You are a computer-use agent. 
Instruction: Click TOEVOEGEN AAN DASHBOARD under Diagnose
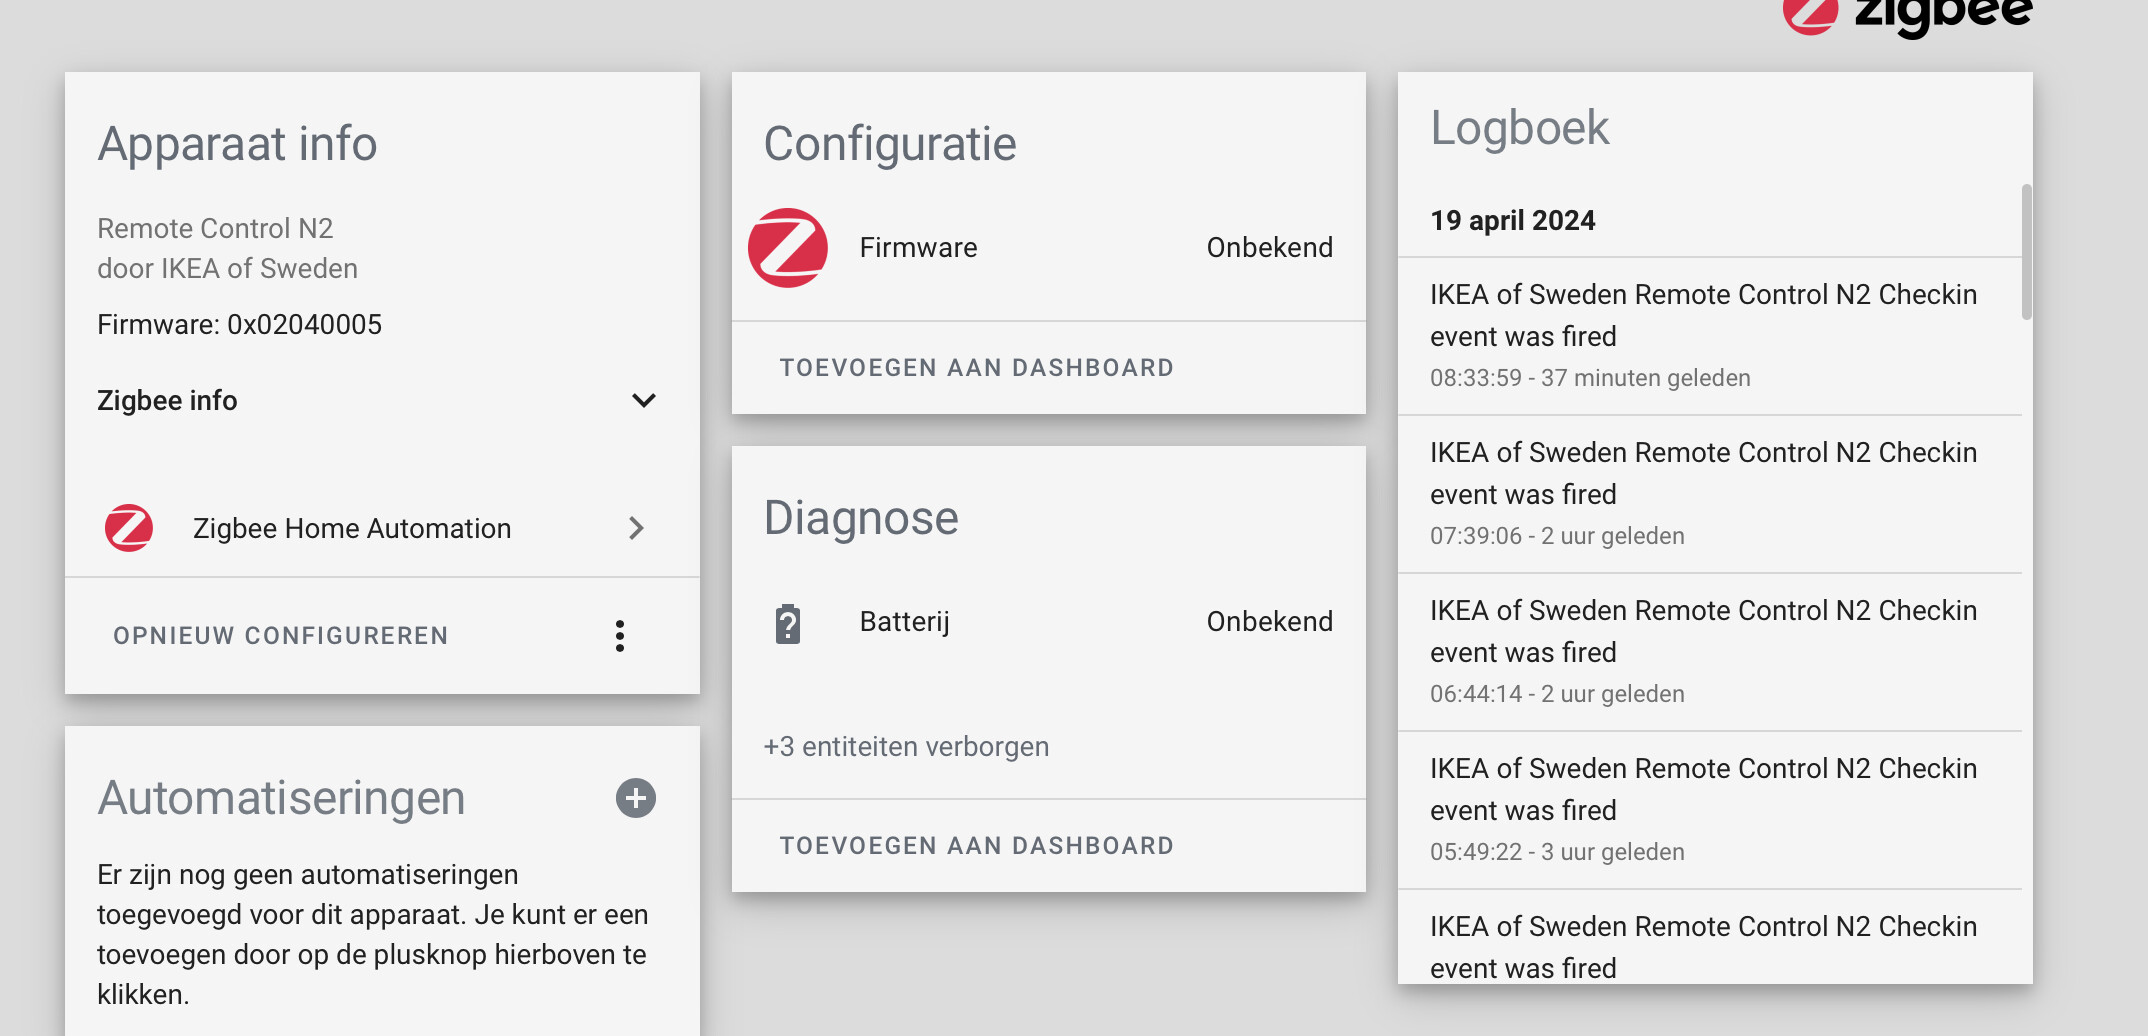977,845
